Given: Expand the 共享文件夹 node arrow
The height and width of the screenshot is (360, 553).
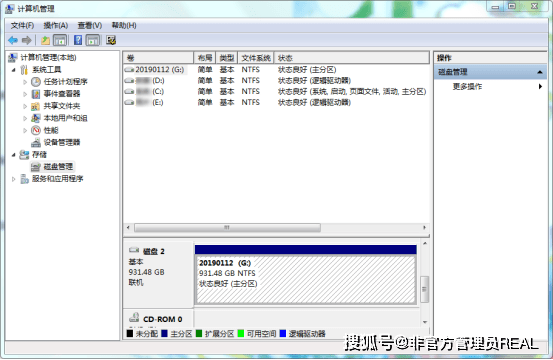Looking at the screenshot, I should click(x=25, y=106).
